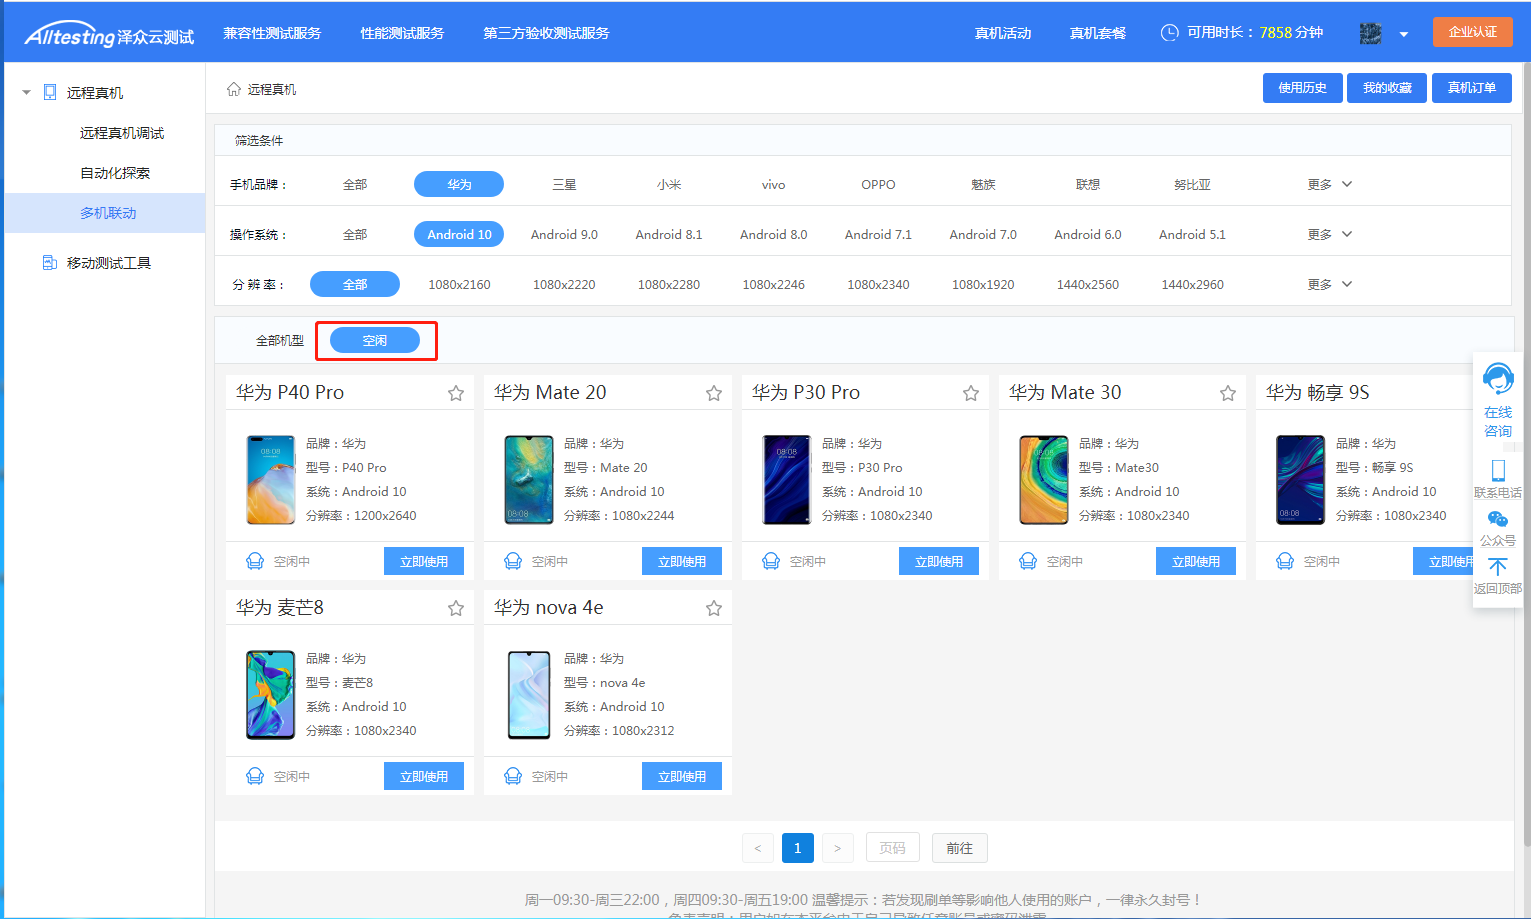1531x919 pixels.
Task: Expand 更多 in the brand row
Action: click(1329, 184)
